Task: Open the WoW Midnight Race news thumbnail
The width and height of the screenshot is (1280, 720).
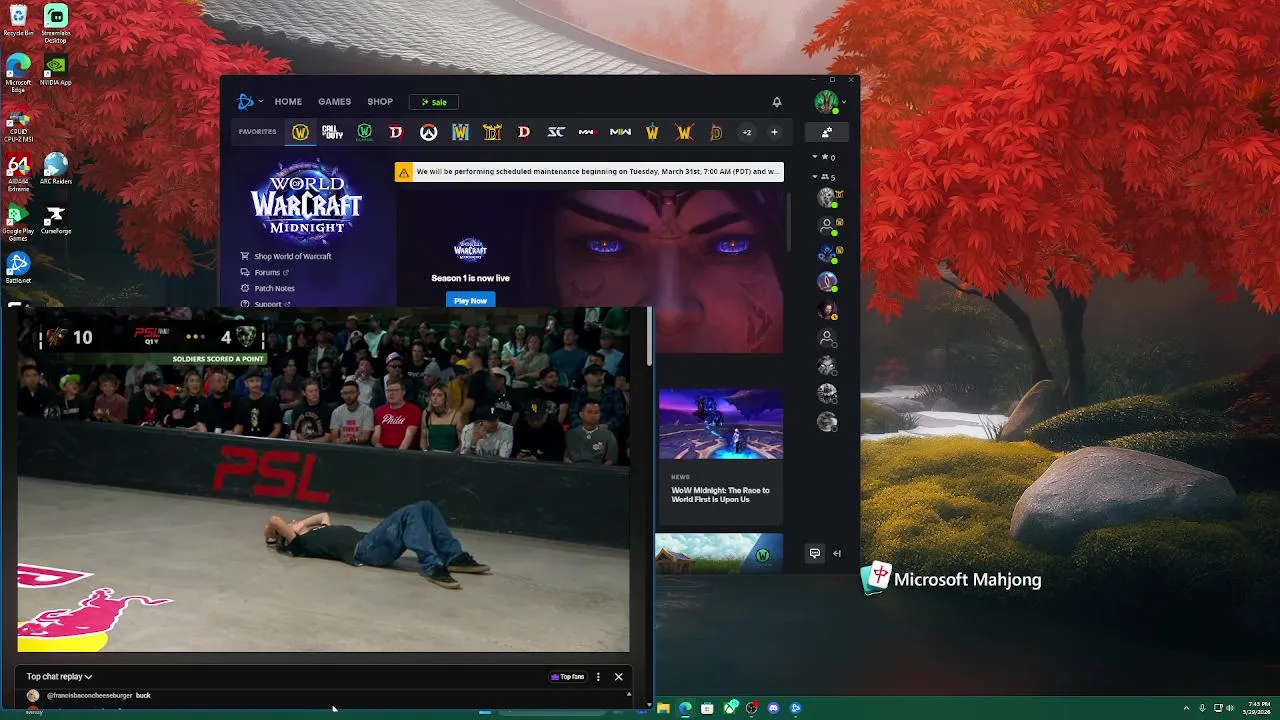Action: 720,424
